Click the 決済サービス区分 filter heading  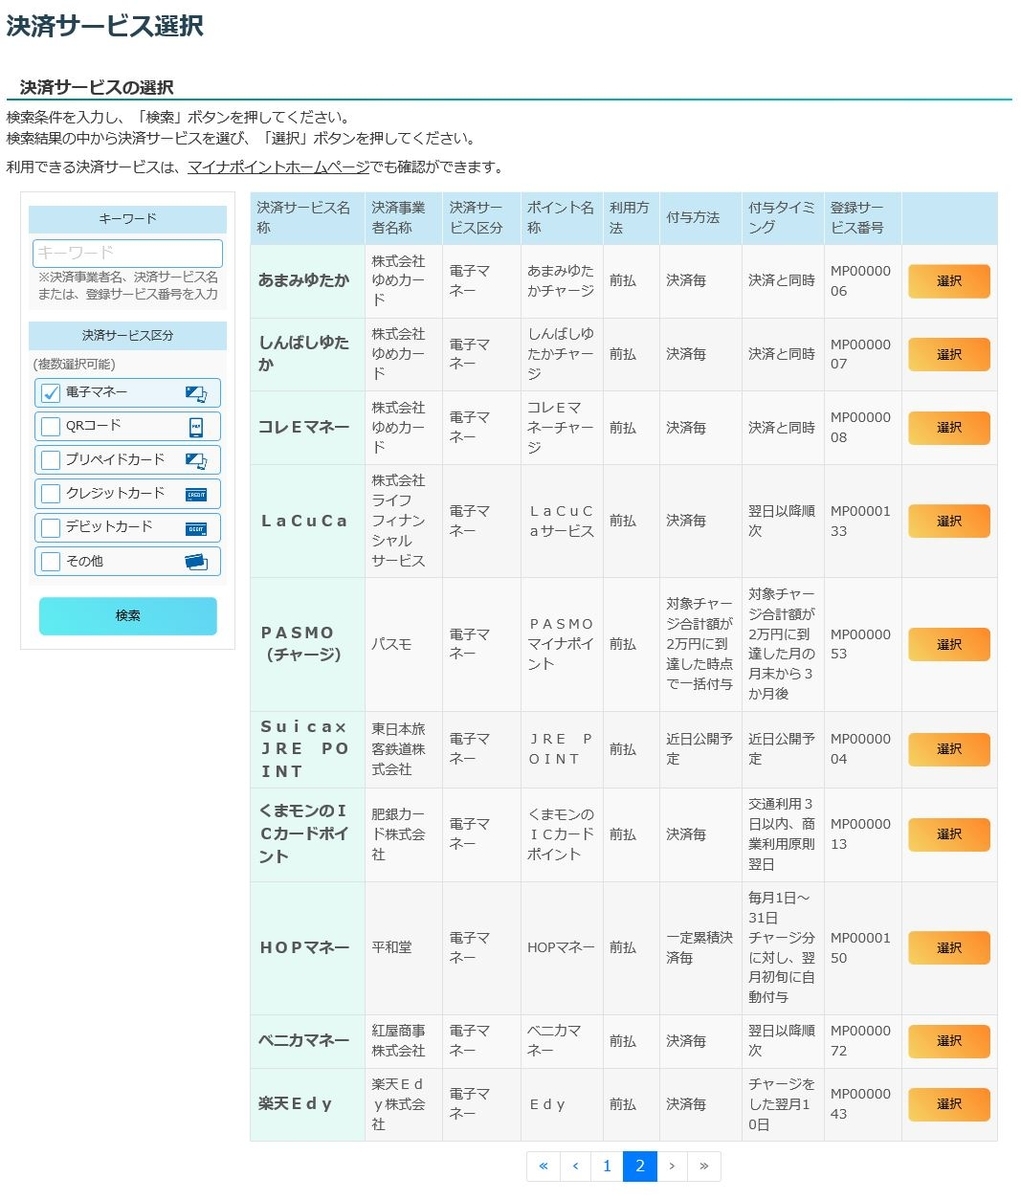[x=128, y=335]
